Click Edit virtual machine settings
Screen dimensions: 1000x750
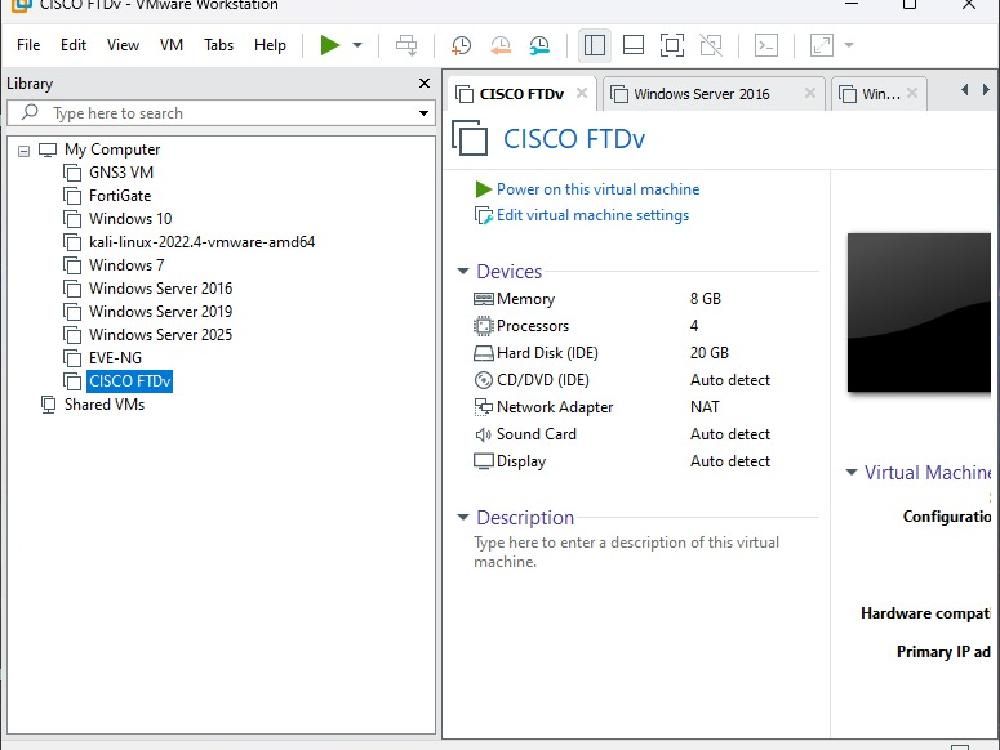(592, 215)
